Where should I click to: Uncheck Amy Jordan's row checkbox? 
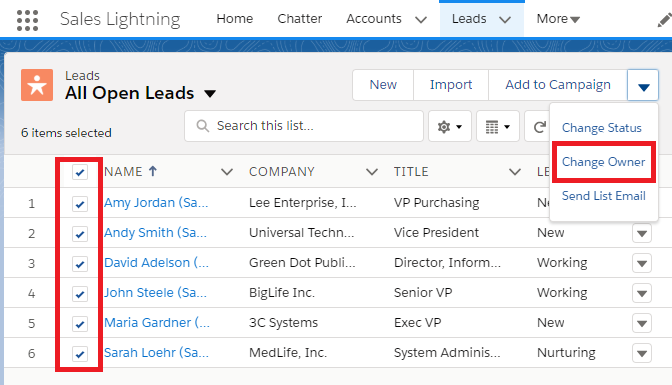coord(80,204)
